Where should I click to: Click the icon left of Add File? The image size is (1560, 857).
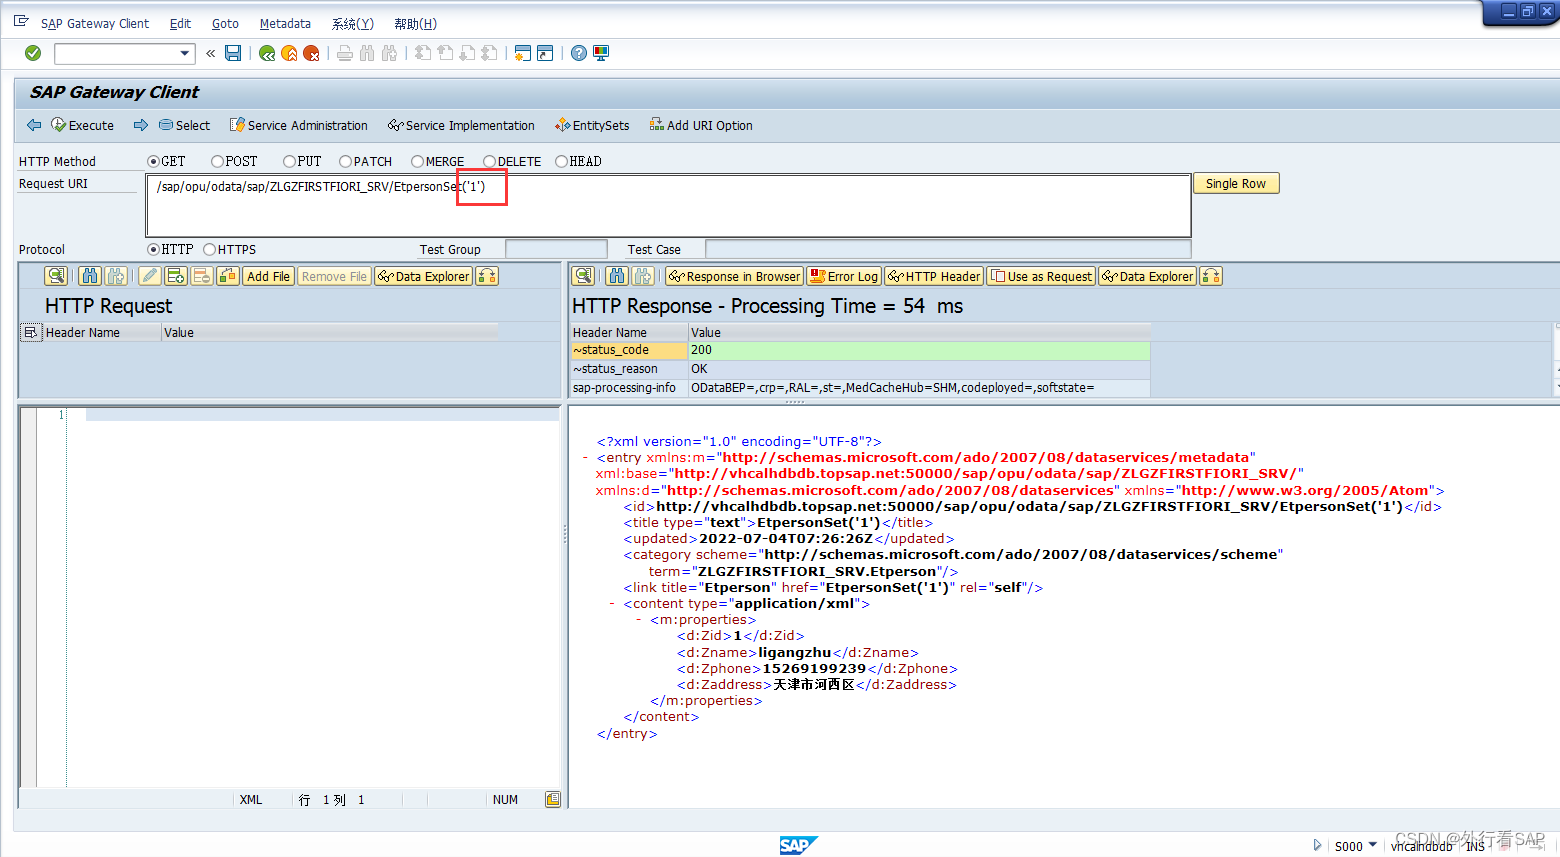point(228,276)
